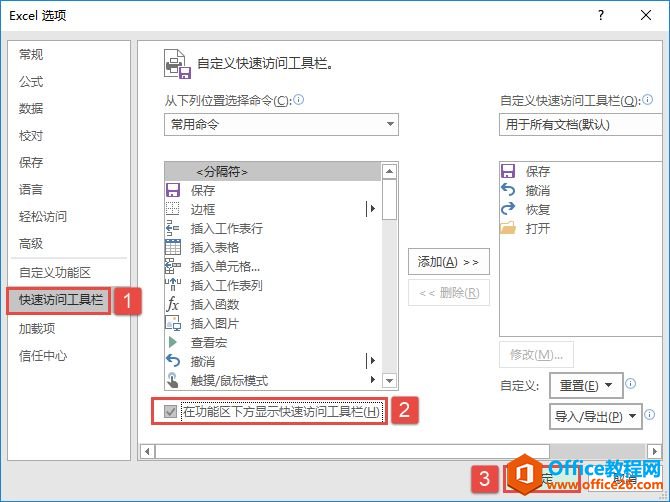Open the 加载项 category

click(x=37, y=328)
